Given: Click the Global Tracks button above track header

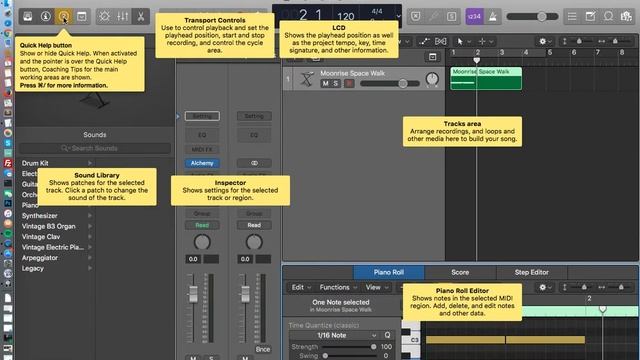Looking at the screenshot, I should pyautogui.click(x=432, y=57).
